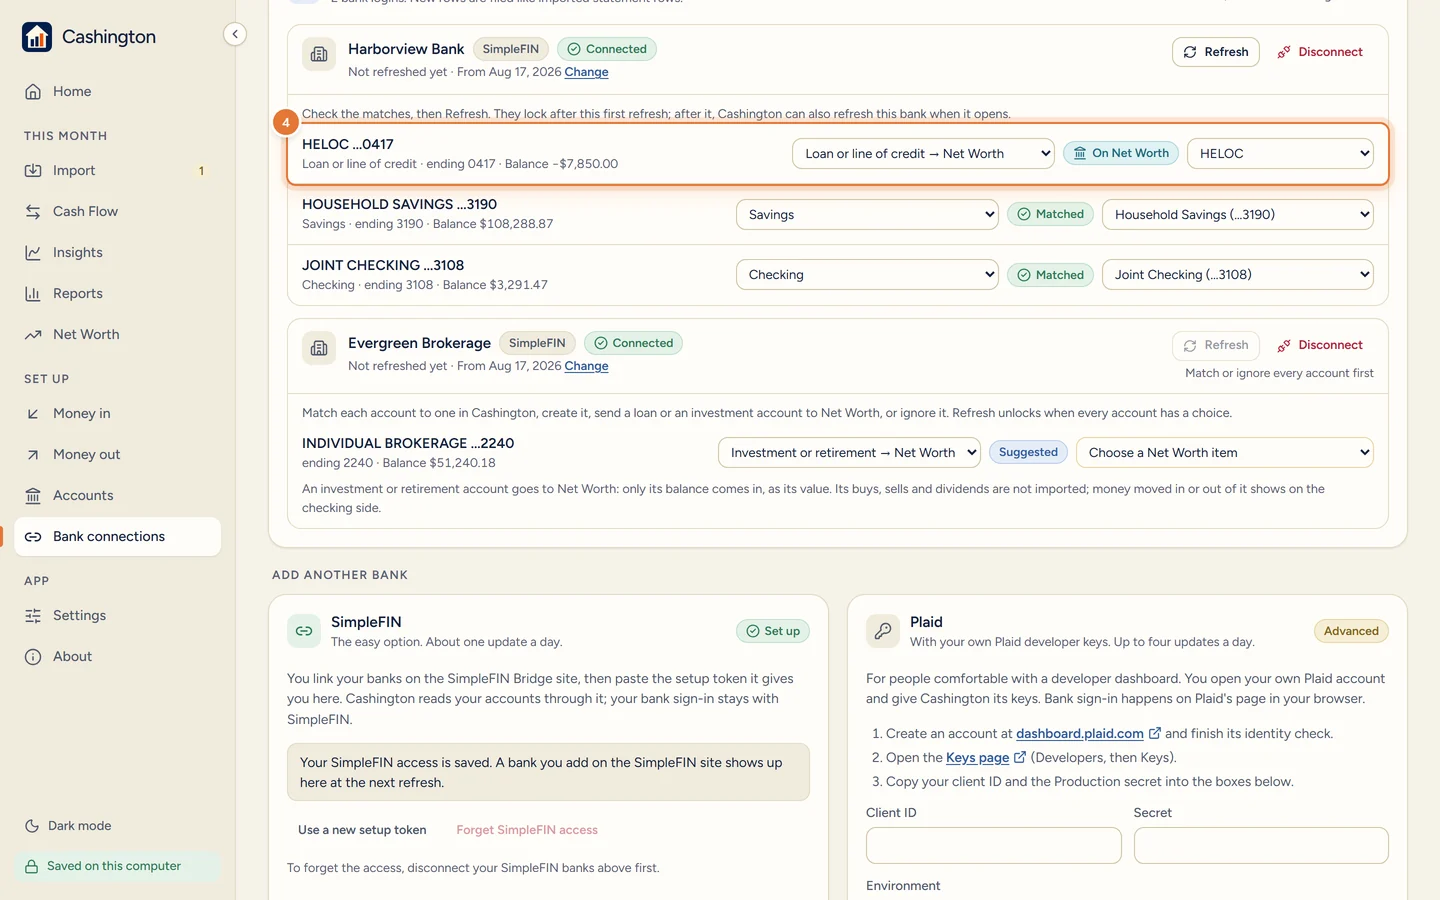Open the Investment or retirement type dropdown

point(849,453)
